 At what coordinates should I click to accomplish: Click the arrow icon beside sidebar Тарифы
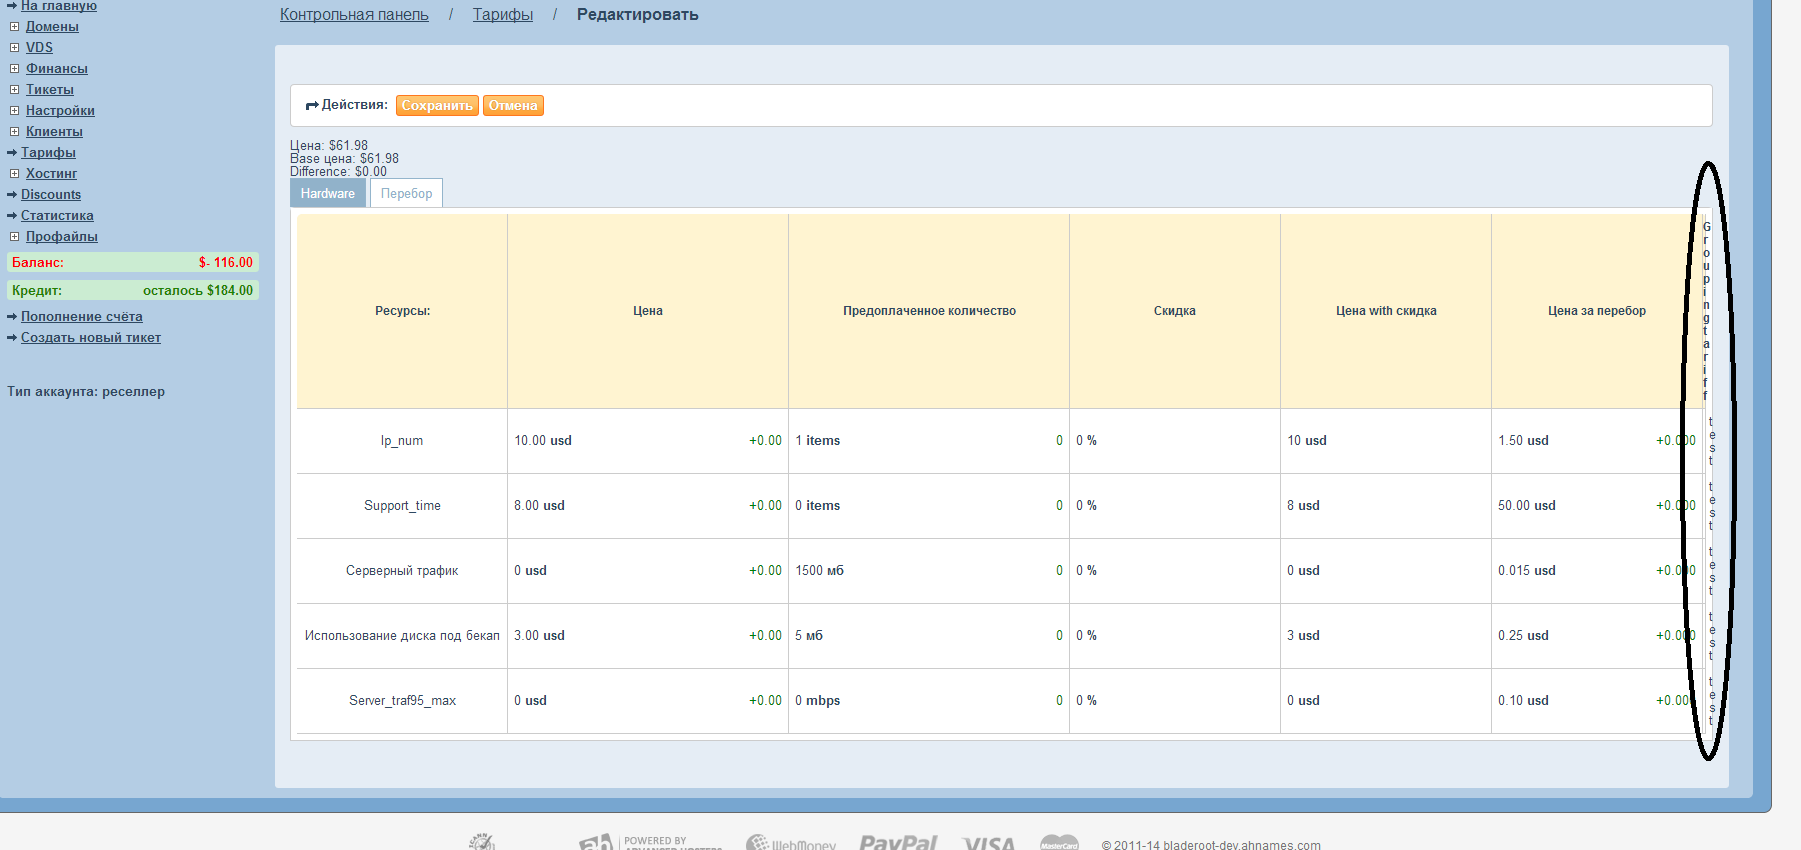(x=12, y=153)
